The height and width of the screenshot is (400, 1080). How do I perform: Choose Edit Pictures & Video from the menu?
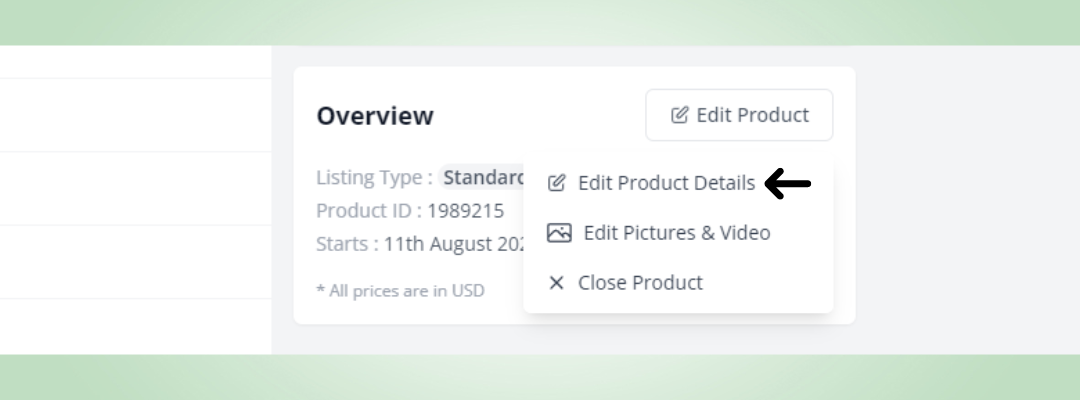pos(676,233)
